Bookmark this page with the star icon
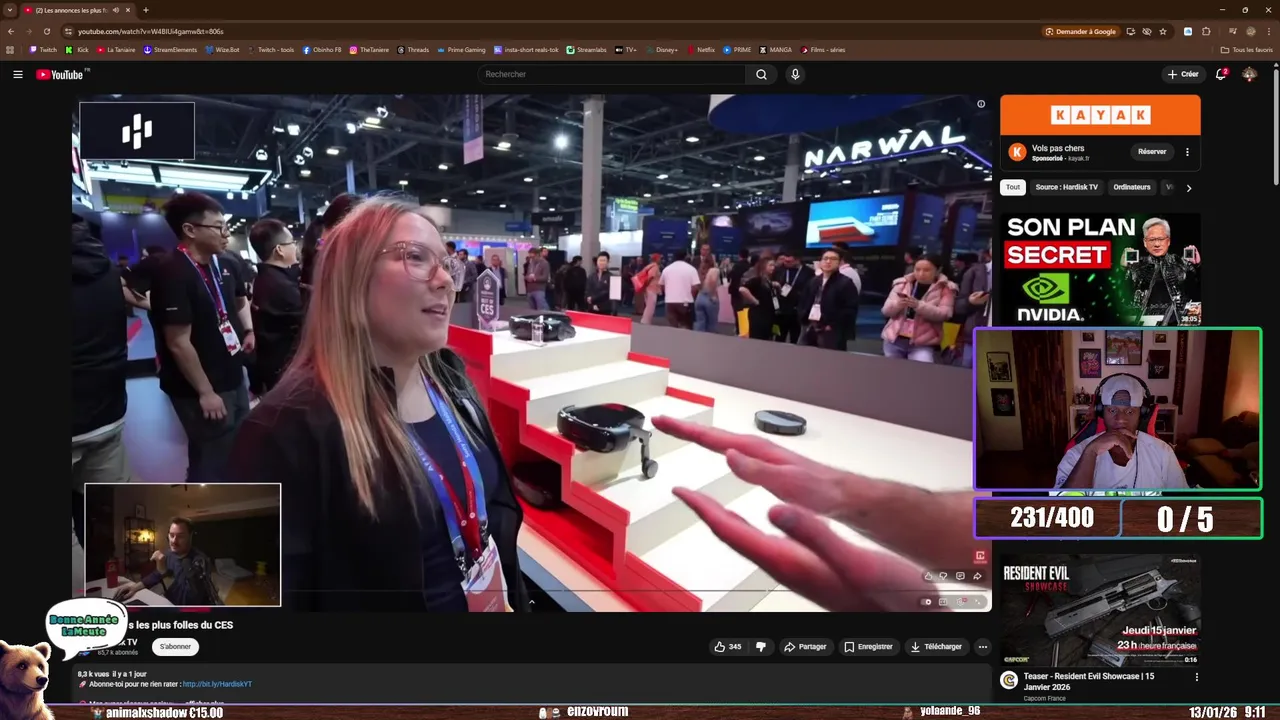Viewport: 1280px width, 720px height. [1163, 31]
